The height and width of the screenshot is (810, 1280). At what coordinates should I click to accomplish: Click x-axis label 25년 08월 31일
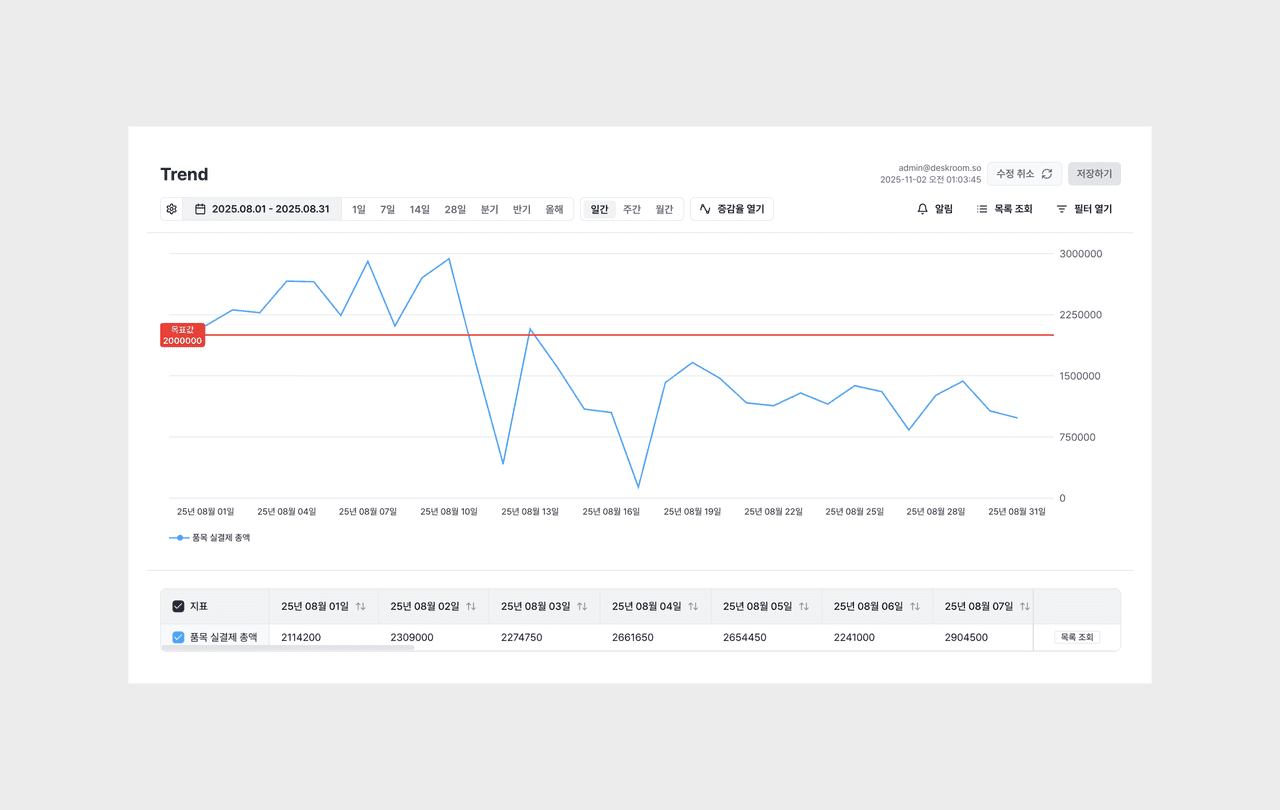coord(1017,511)
